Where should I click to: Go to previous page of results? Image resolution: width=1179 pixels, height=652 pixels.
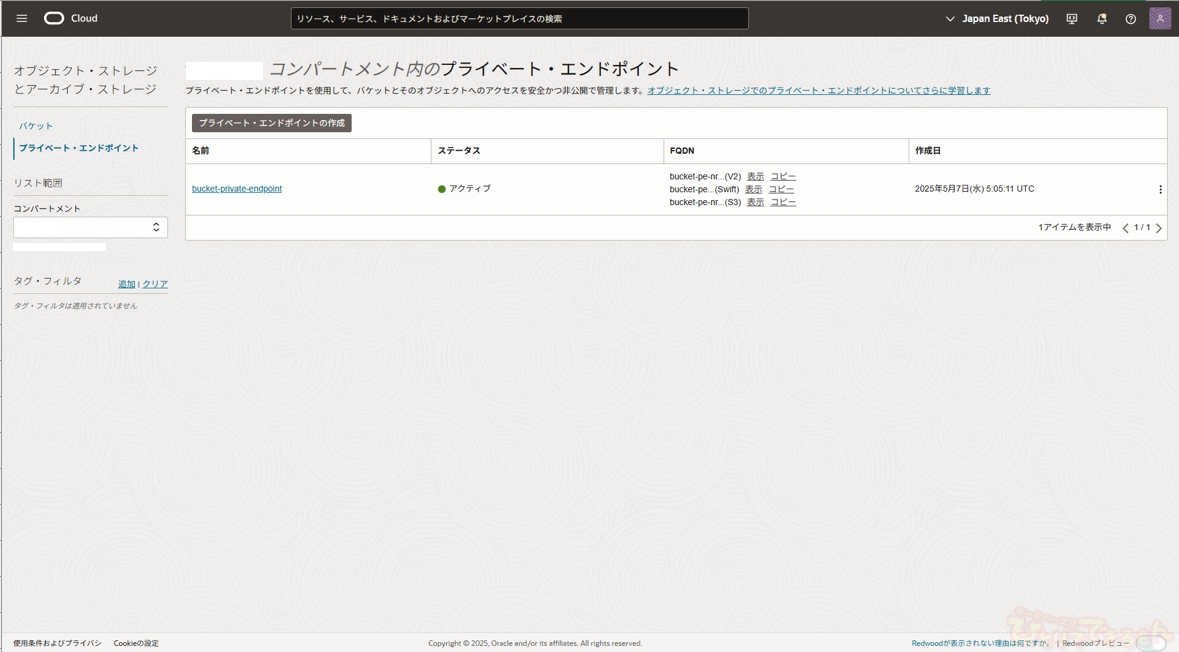(x=1125, y=228)
